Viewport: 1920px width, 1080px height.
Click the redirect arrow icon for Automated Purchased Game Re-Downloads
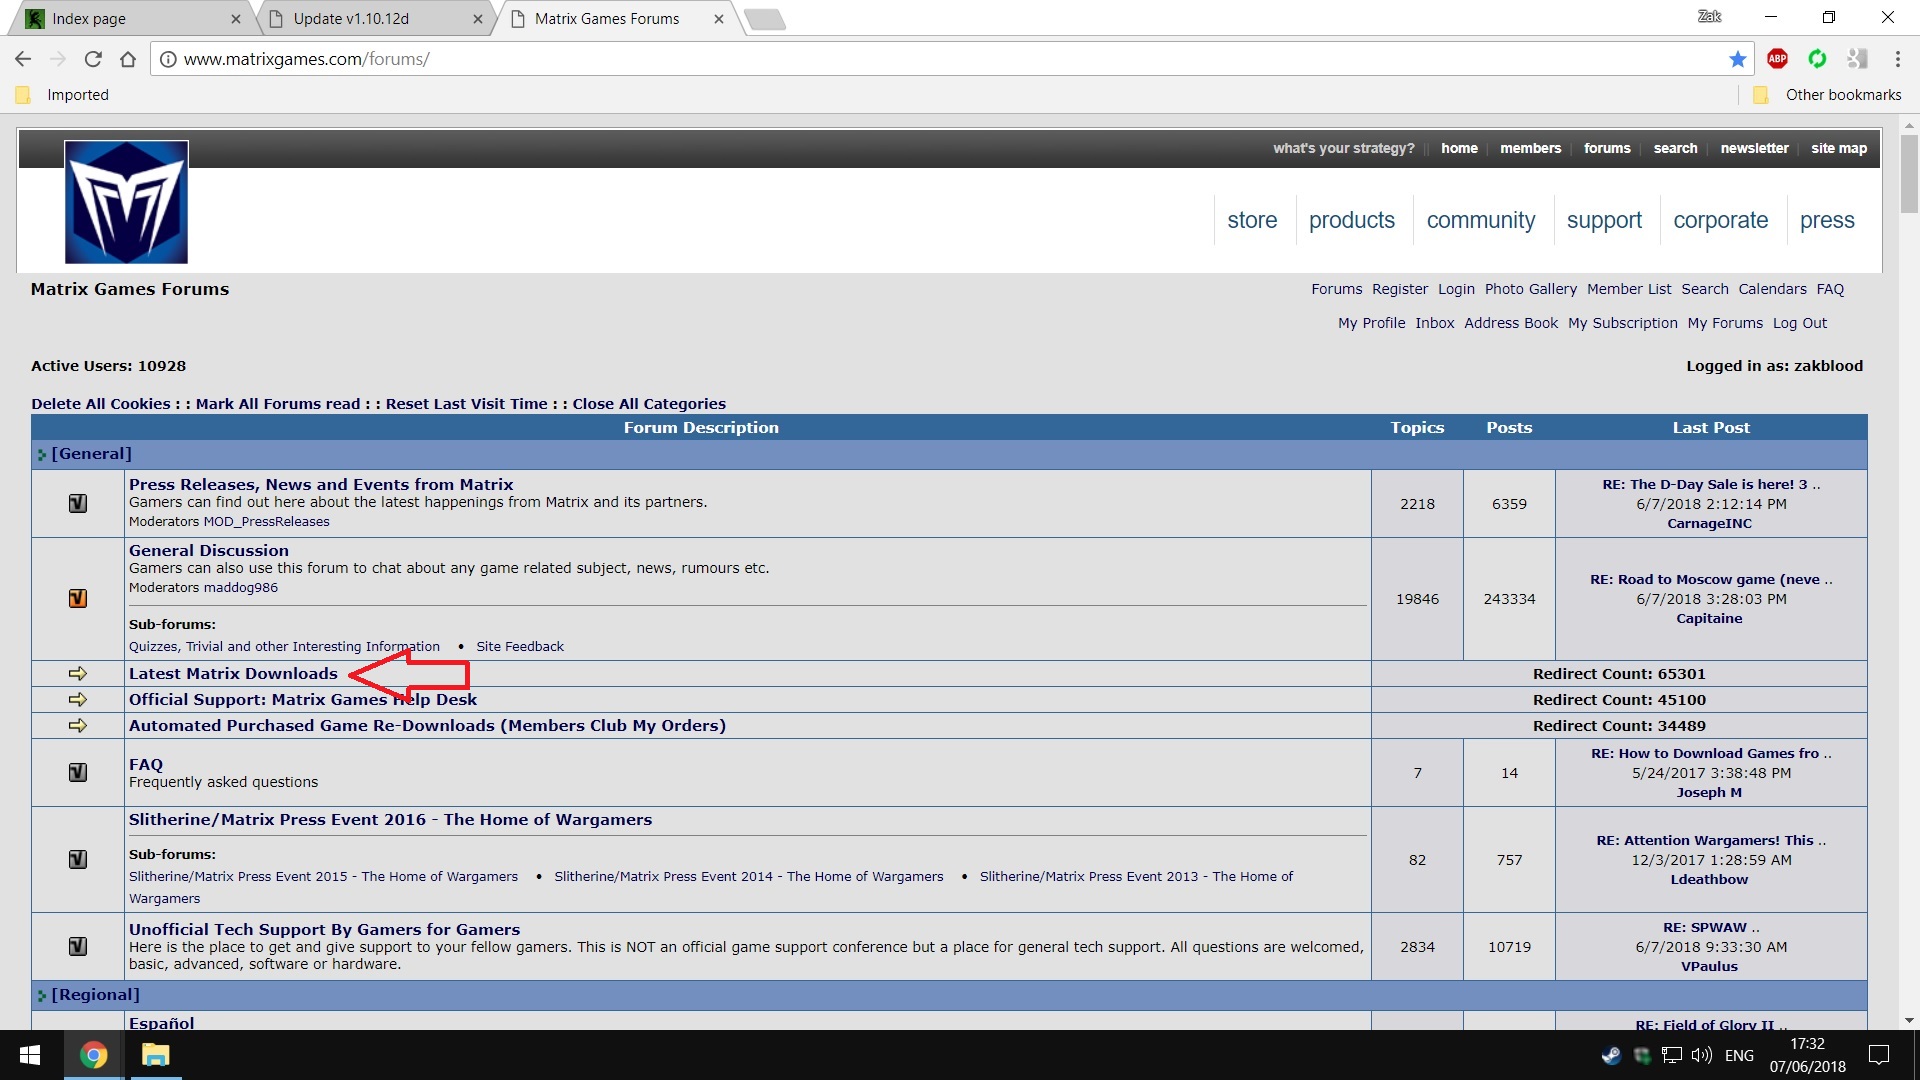pos(78,726)
